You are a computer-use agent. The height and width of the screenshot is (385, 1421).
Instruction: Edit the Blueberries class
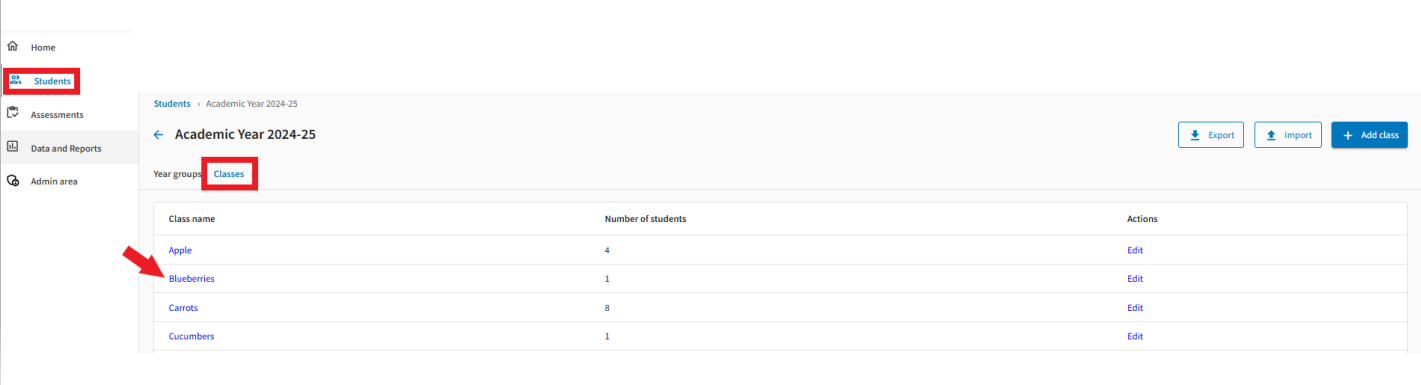coord(1135,279)
